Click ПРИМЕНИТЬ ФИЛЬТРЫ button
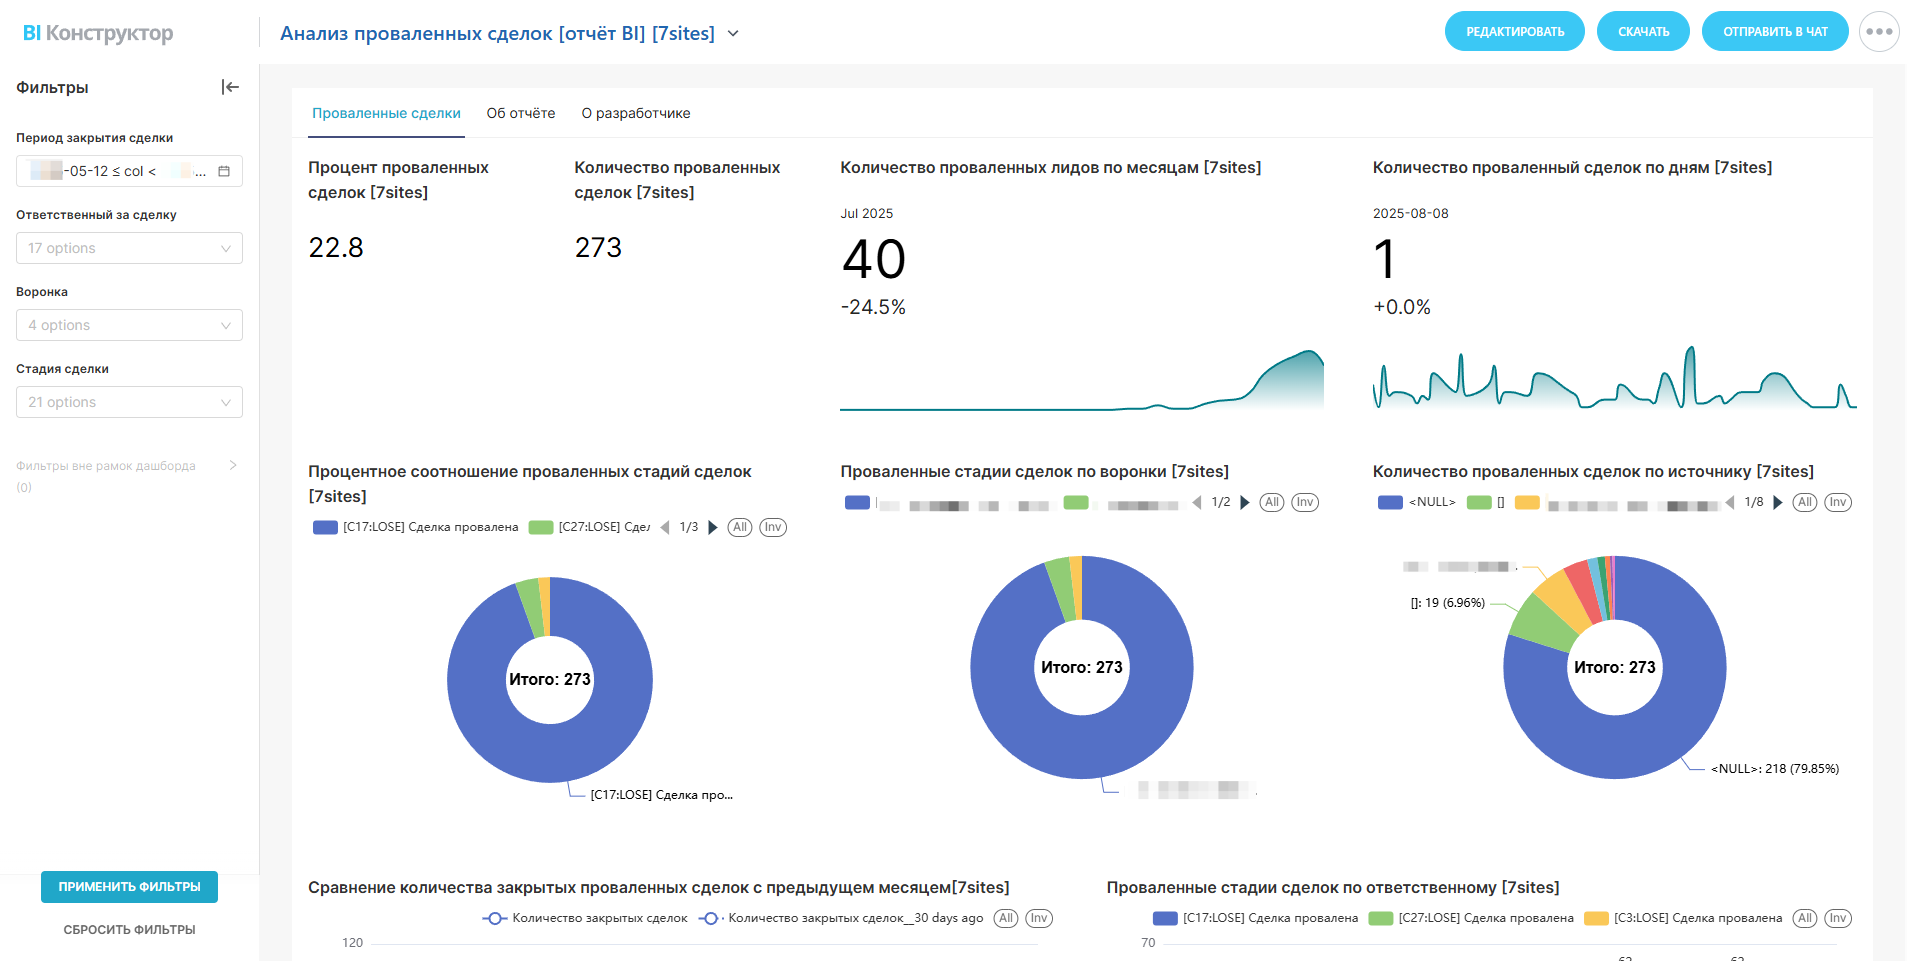This screenshot has height=961, width=1907. point(129,887)
